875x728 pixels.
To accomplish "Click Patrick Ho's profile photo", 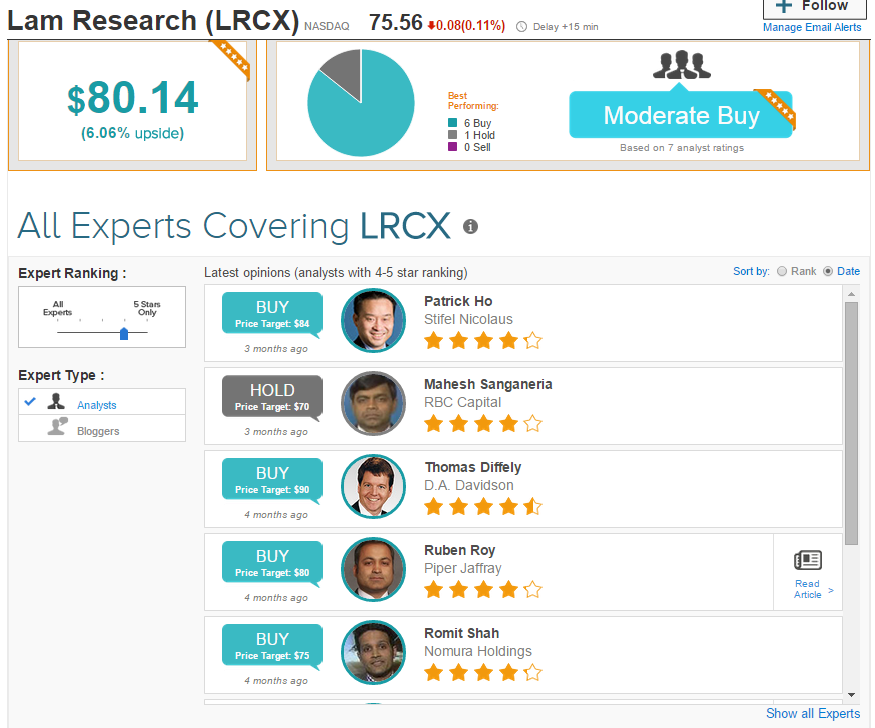I will pos(373,320).
